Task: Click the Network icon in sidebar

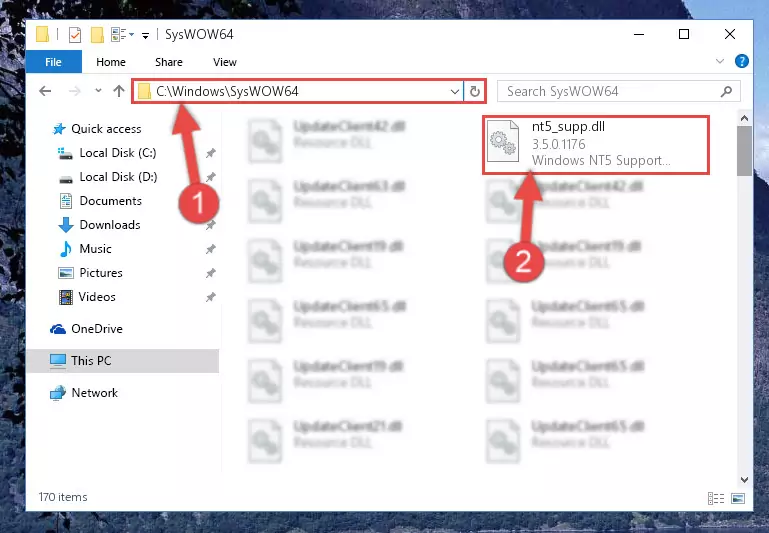Action: [58, 393]
